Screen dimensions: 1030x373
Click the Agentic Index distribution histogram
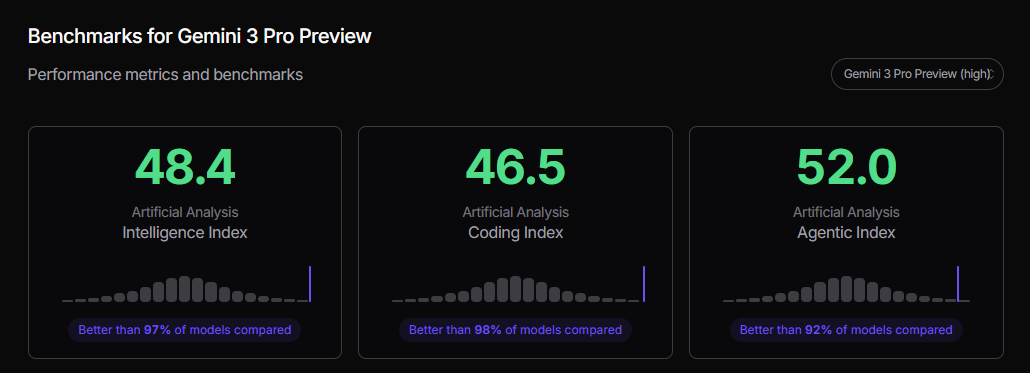tap(846, 284)
